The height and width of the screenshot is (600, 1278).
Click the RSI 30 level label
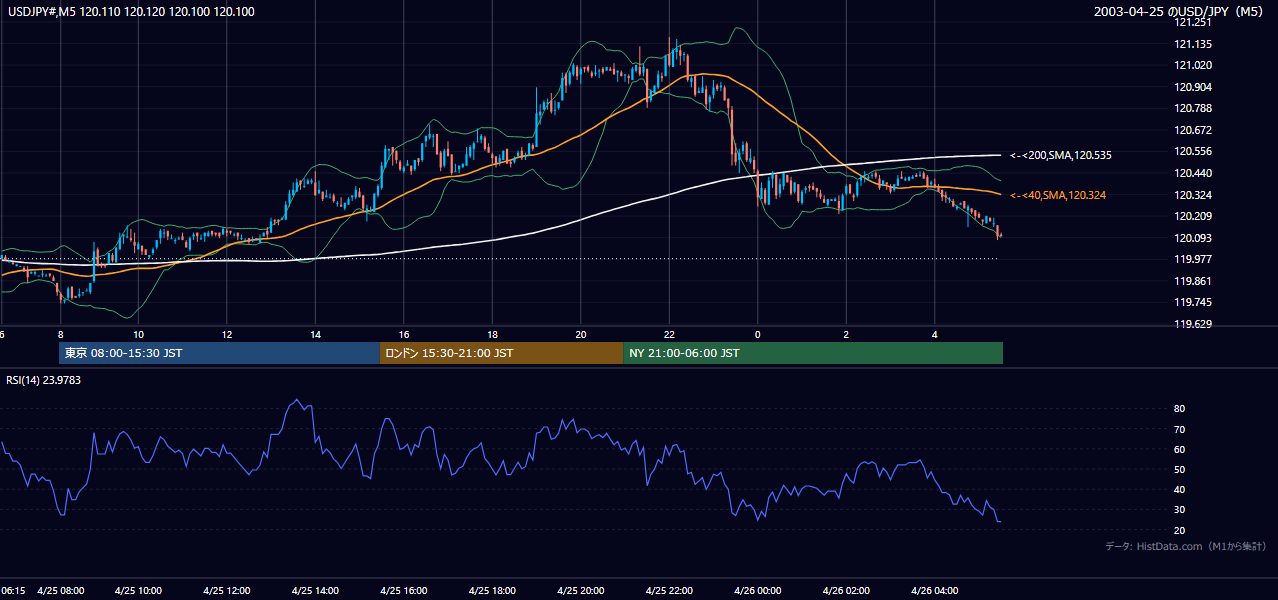pos(1180,510)
